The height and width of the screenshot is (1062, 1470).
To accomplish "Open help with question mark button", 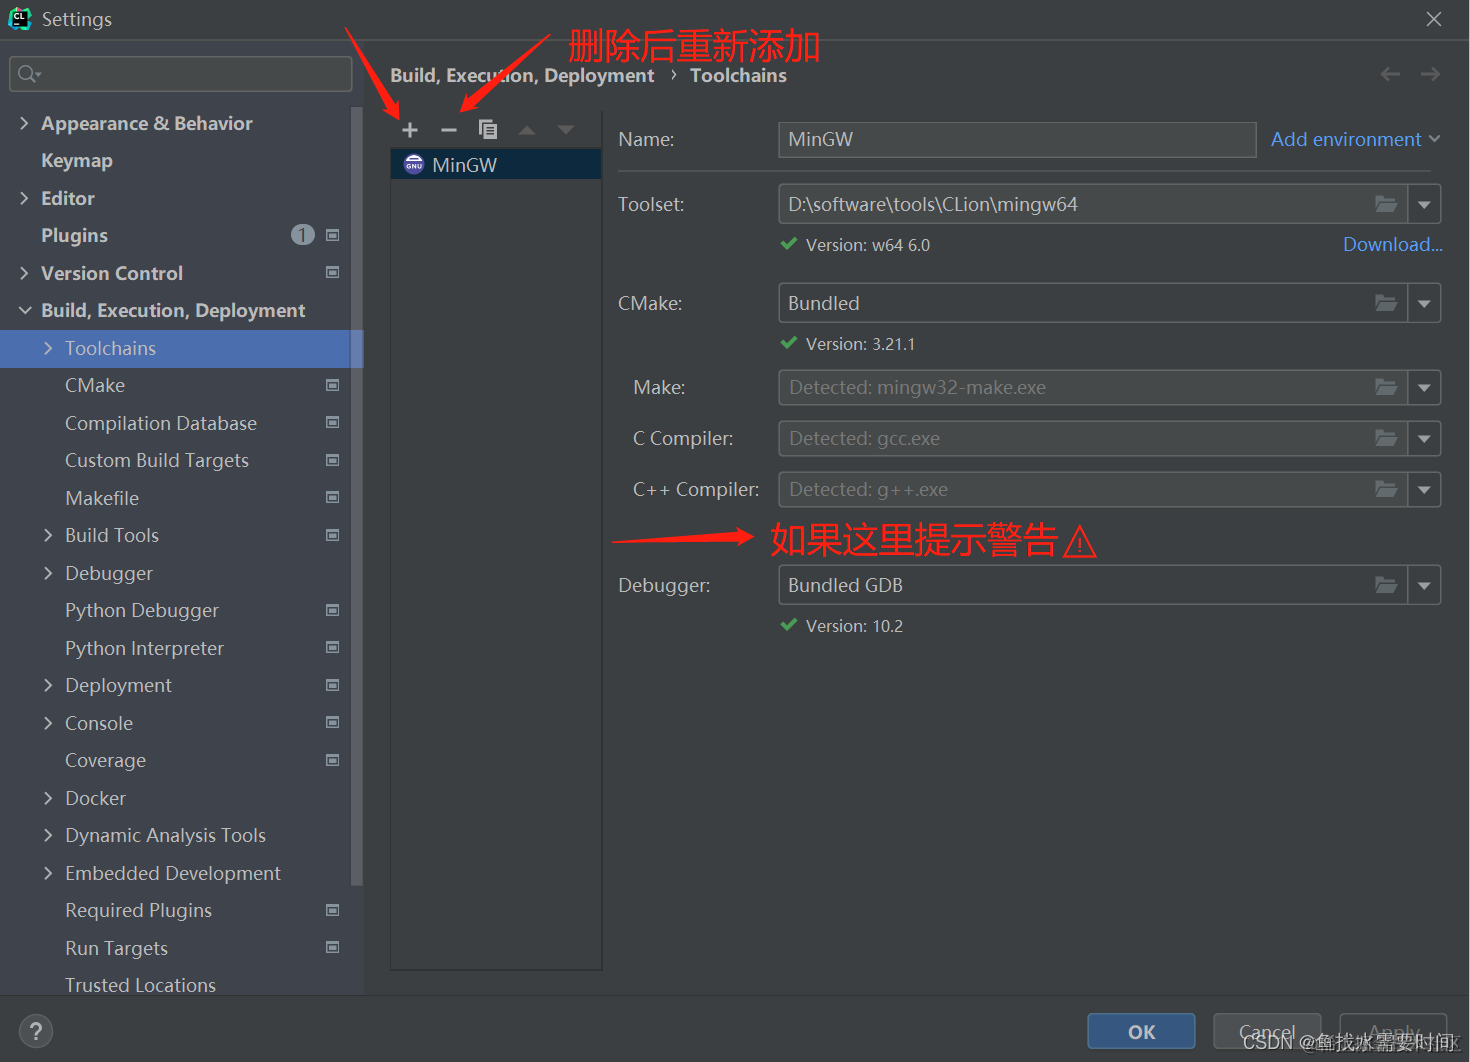I will (35, 1031).
